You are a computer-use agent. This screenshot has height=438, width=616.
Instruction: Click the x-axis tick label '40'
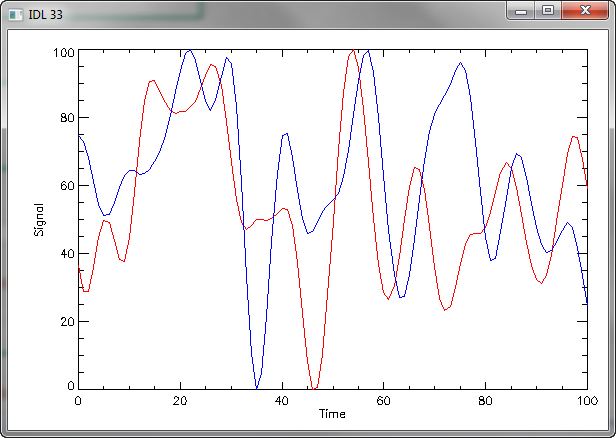(281, 400)
